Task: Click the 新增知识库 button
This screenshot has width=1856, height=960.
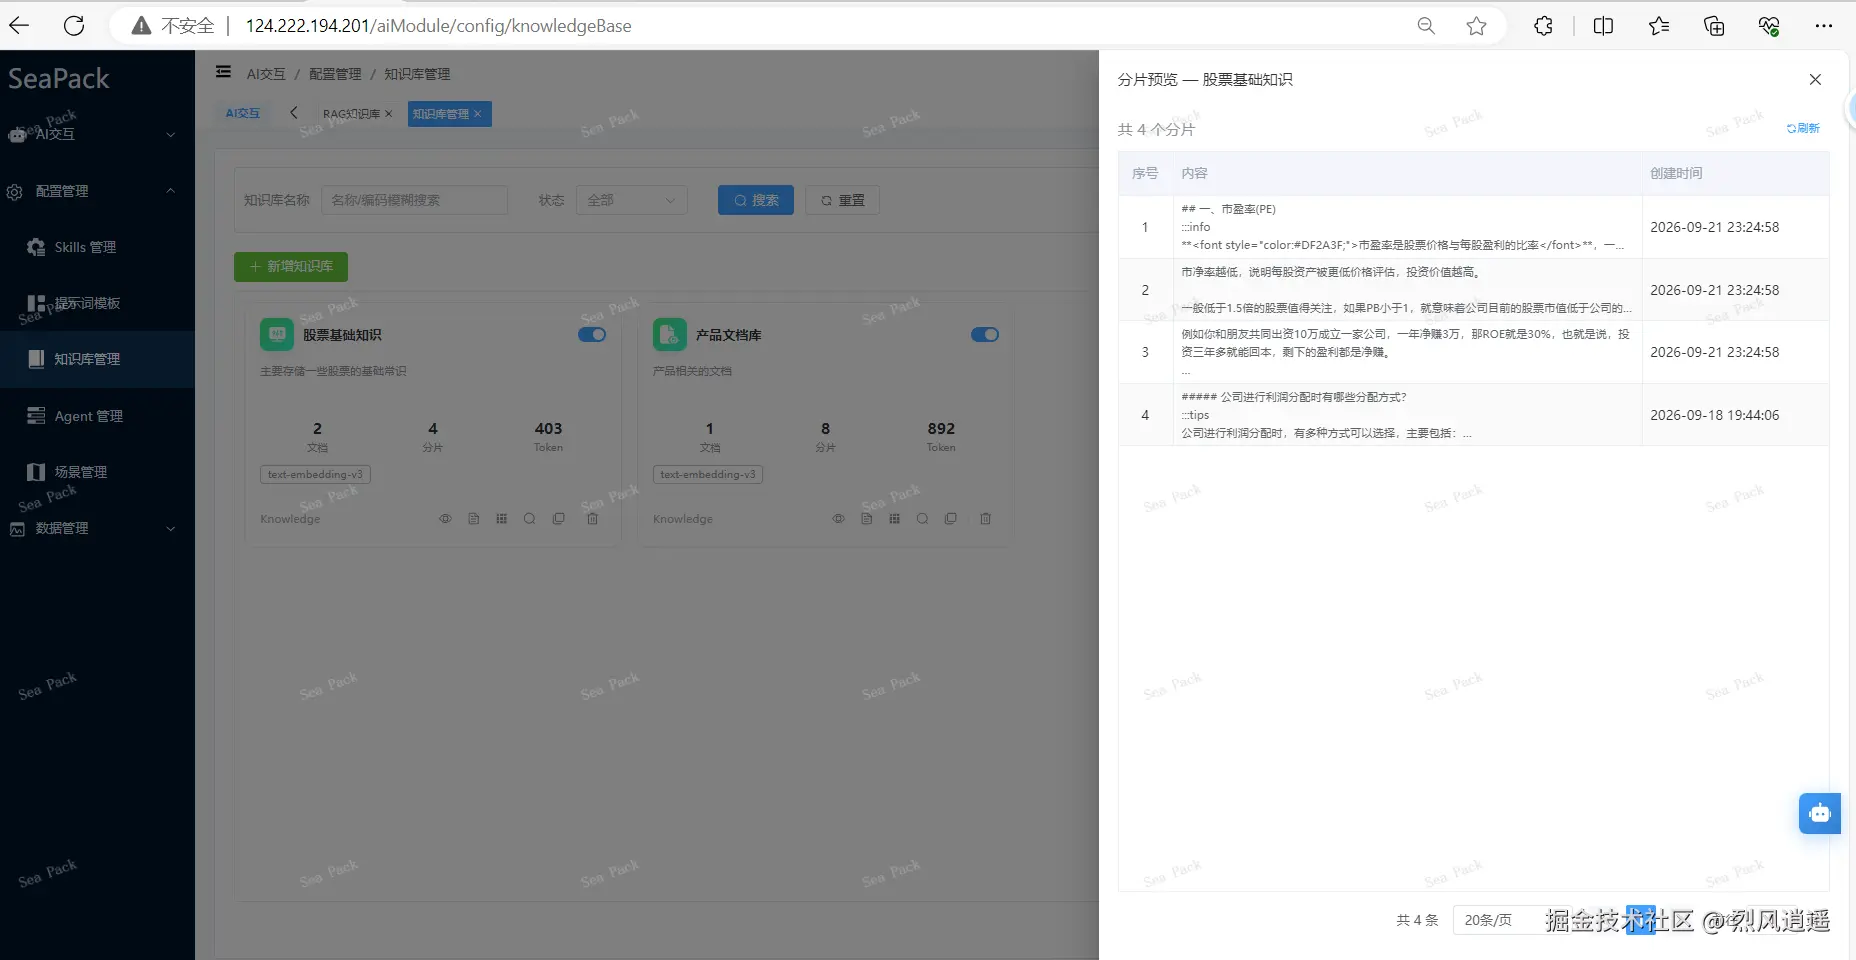Action: pos(291,267)
